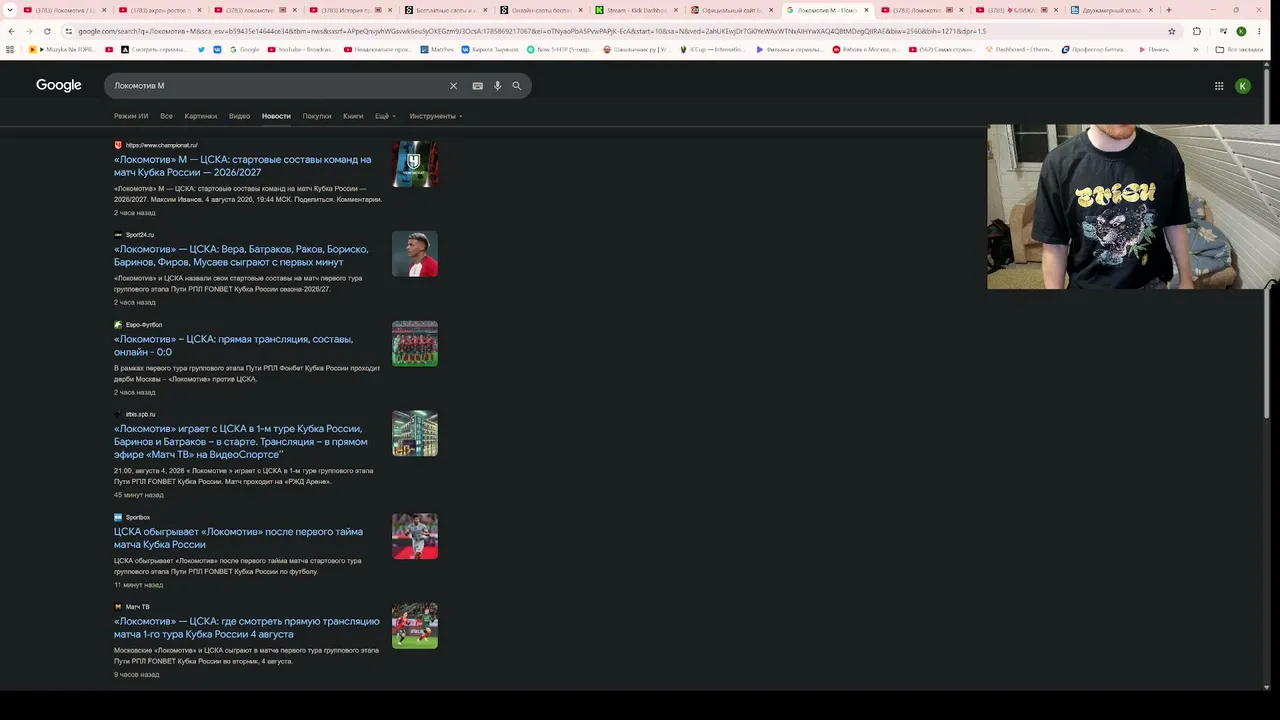Open the on-screen keyboard input tool
The height and width of the screenshot is (720, 1280).
pyautogui.click(x=477, y=86)
